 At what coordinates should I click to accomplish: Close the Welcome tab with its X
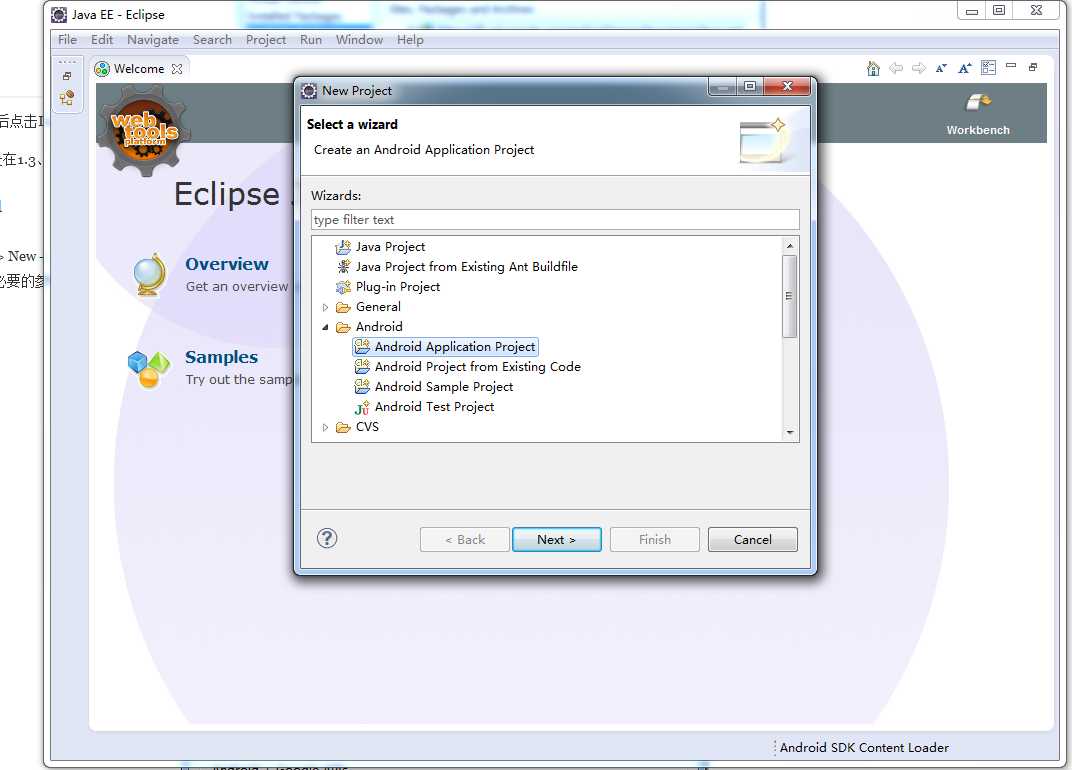[x=177, y=69]
